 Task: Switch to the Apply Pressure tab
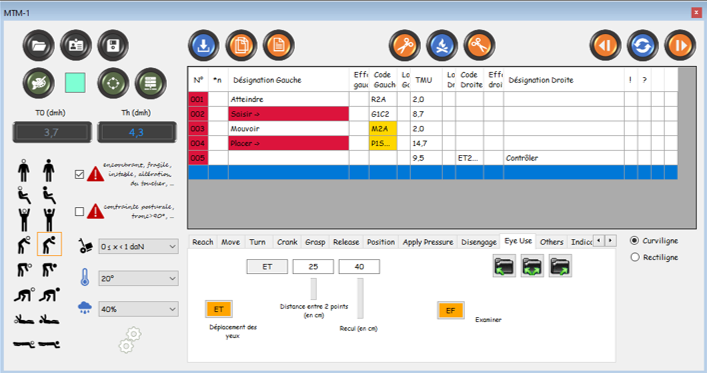coord(428,242)
